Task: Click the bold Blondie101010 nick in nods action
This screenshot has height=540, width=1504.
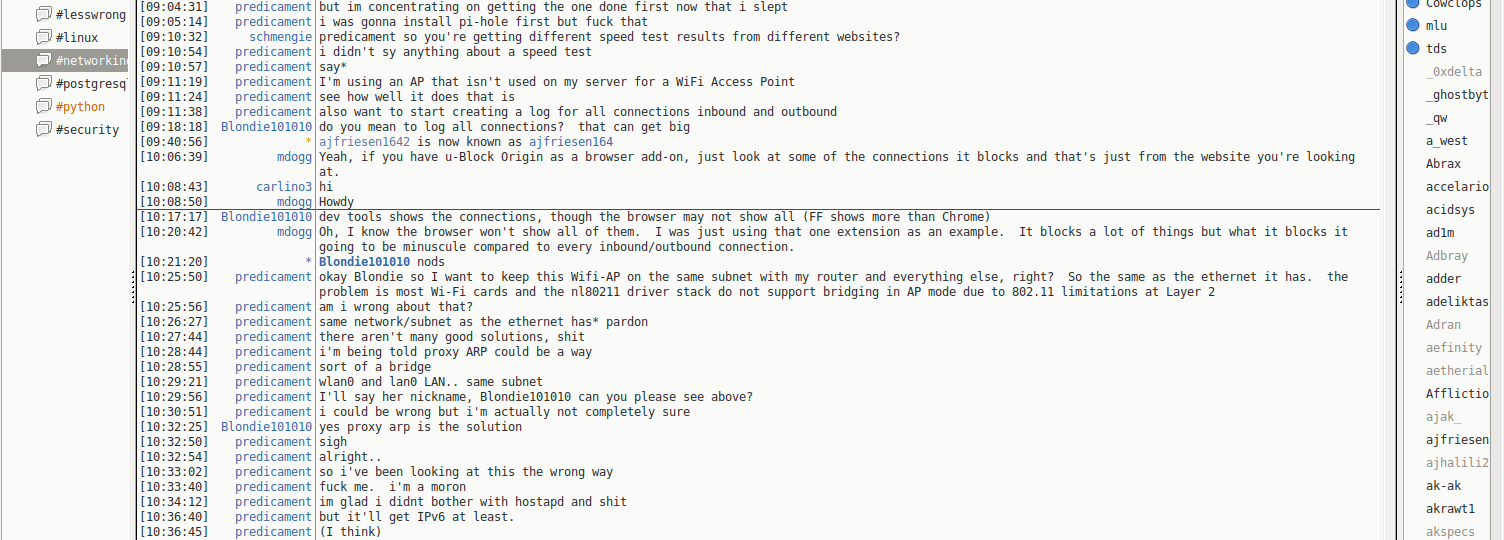Action: (364, 262)
